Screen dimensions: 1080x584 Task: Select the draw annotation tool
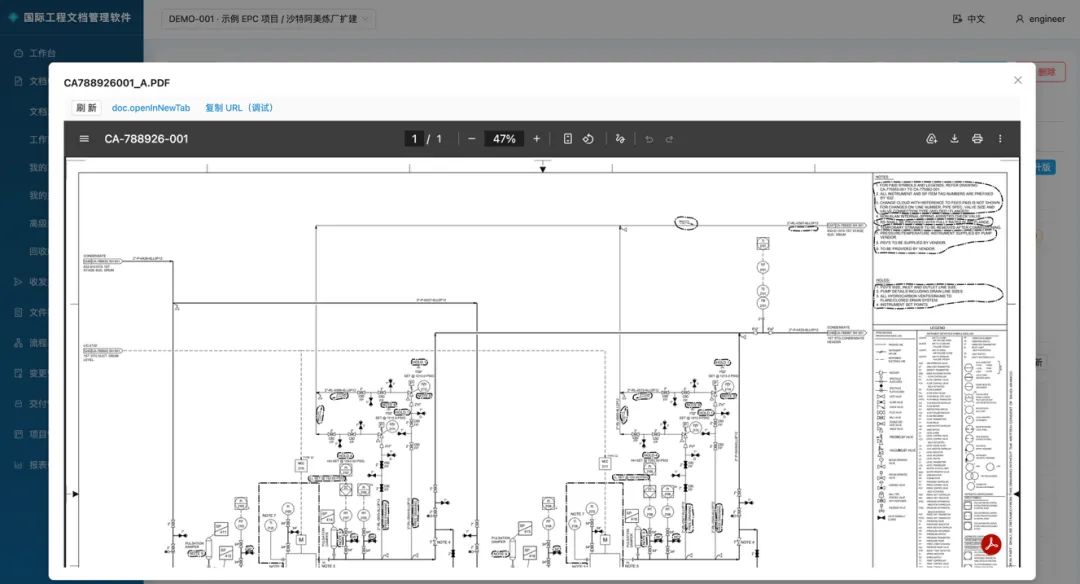[x=620, y=138]
